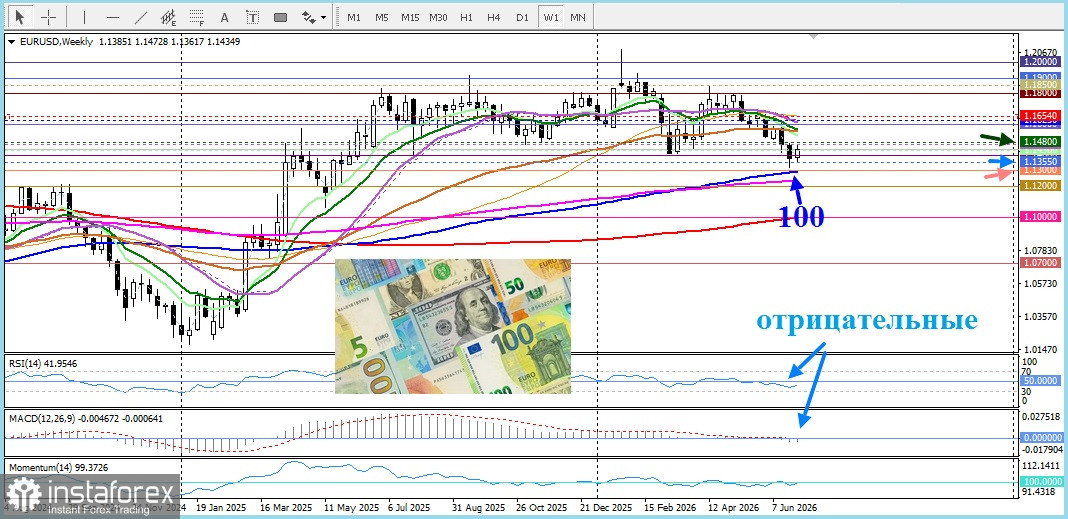Switch to MN monthly timeframe

click(578, 17)
